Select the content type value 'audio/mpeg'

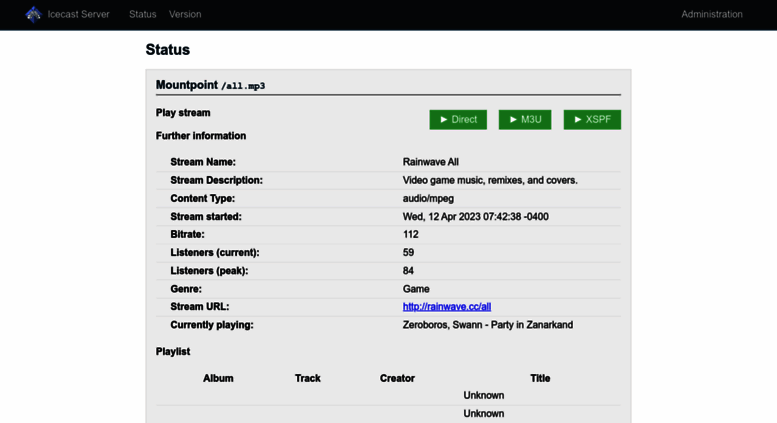point(428,199)
